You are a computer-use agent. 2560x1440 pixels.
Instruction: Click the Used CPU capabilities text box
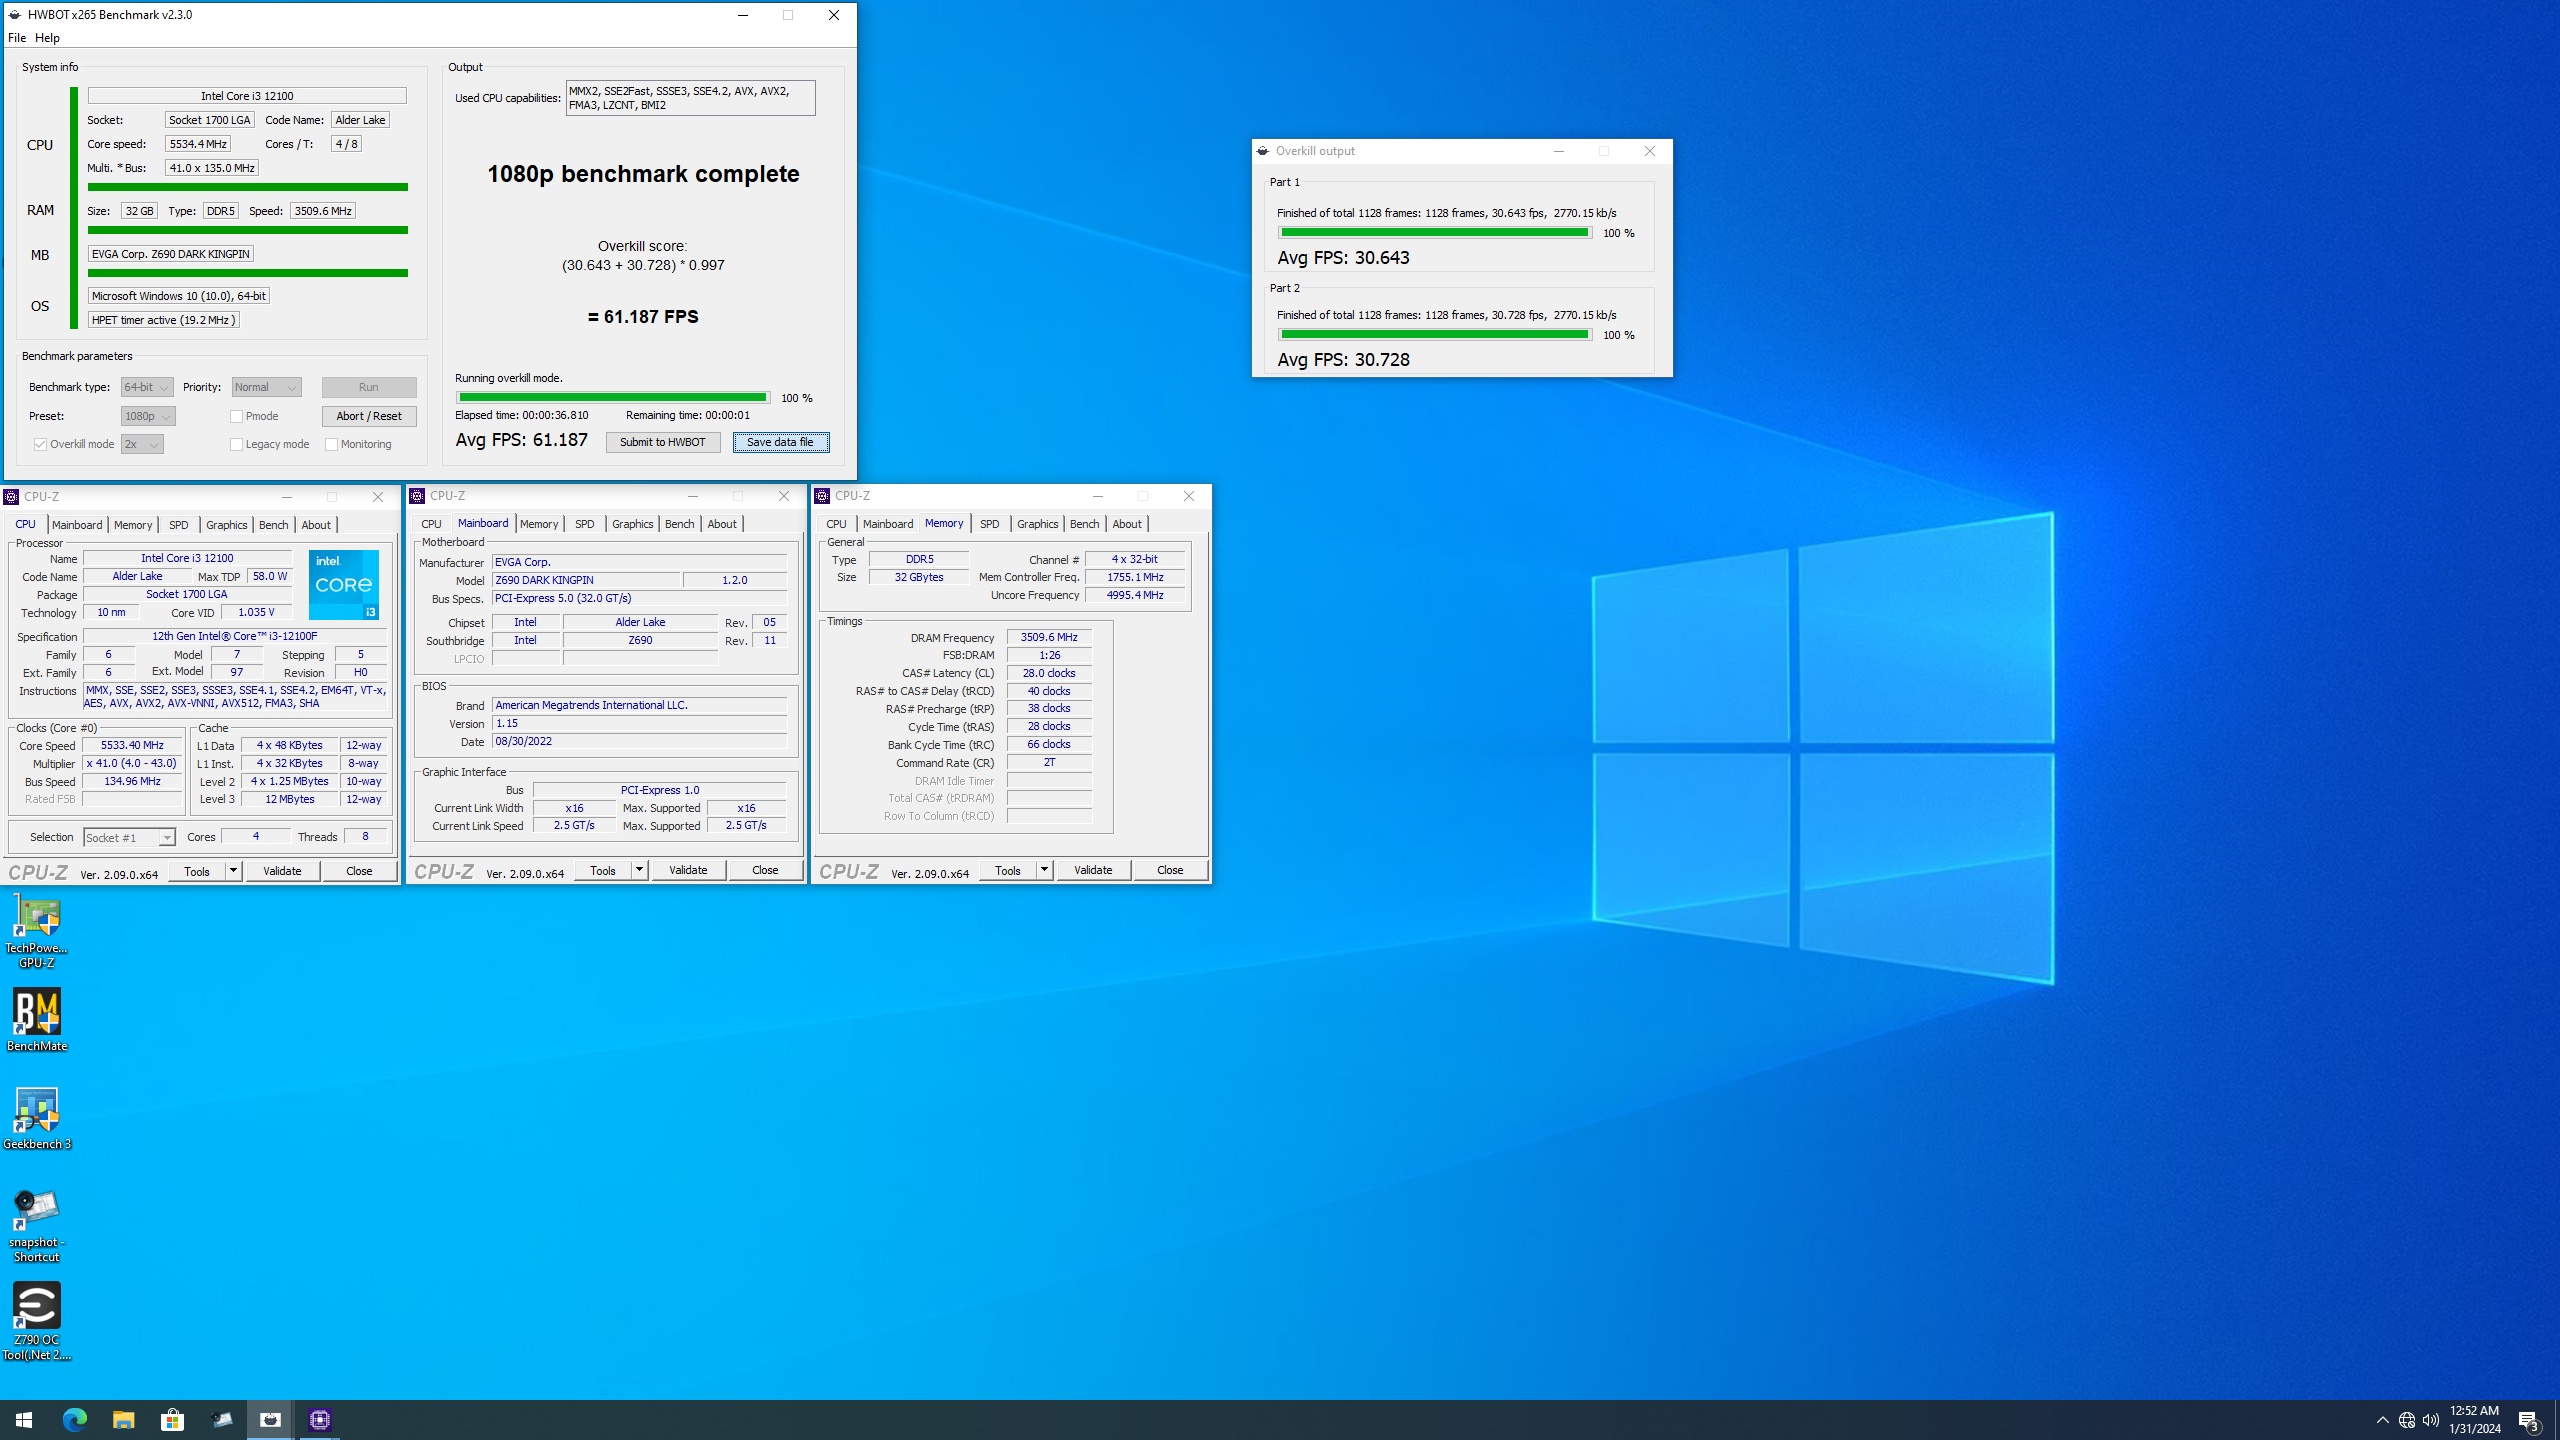tap(690, 98)
